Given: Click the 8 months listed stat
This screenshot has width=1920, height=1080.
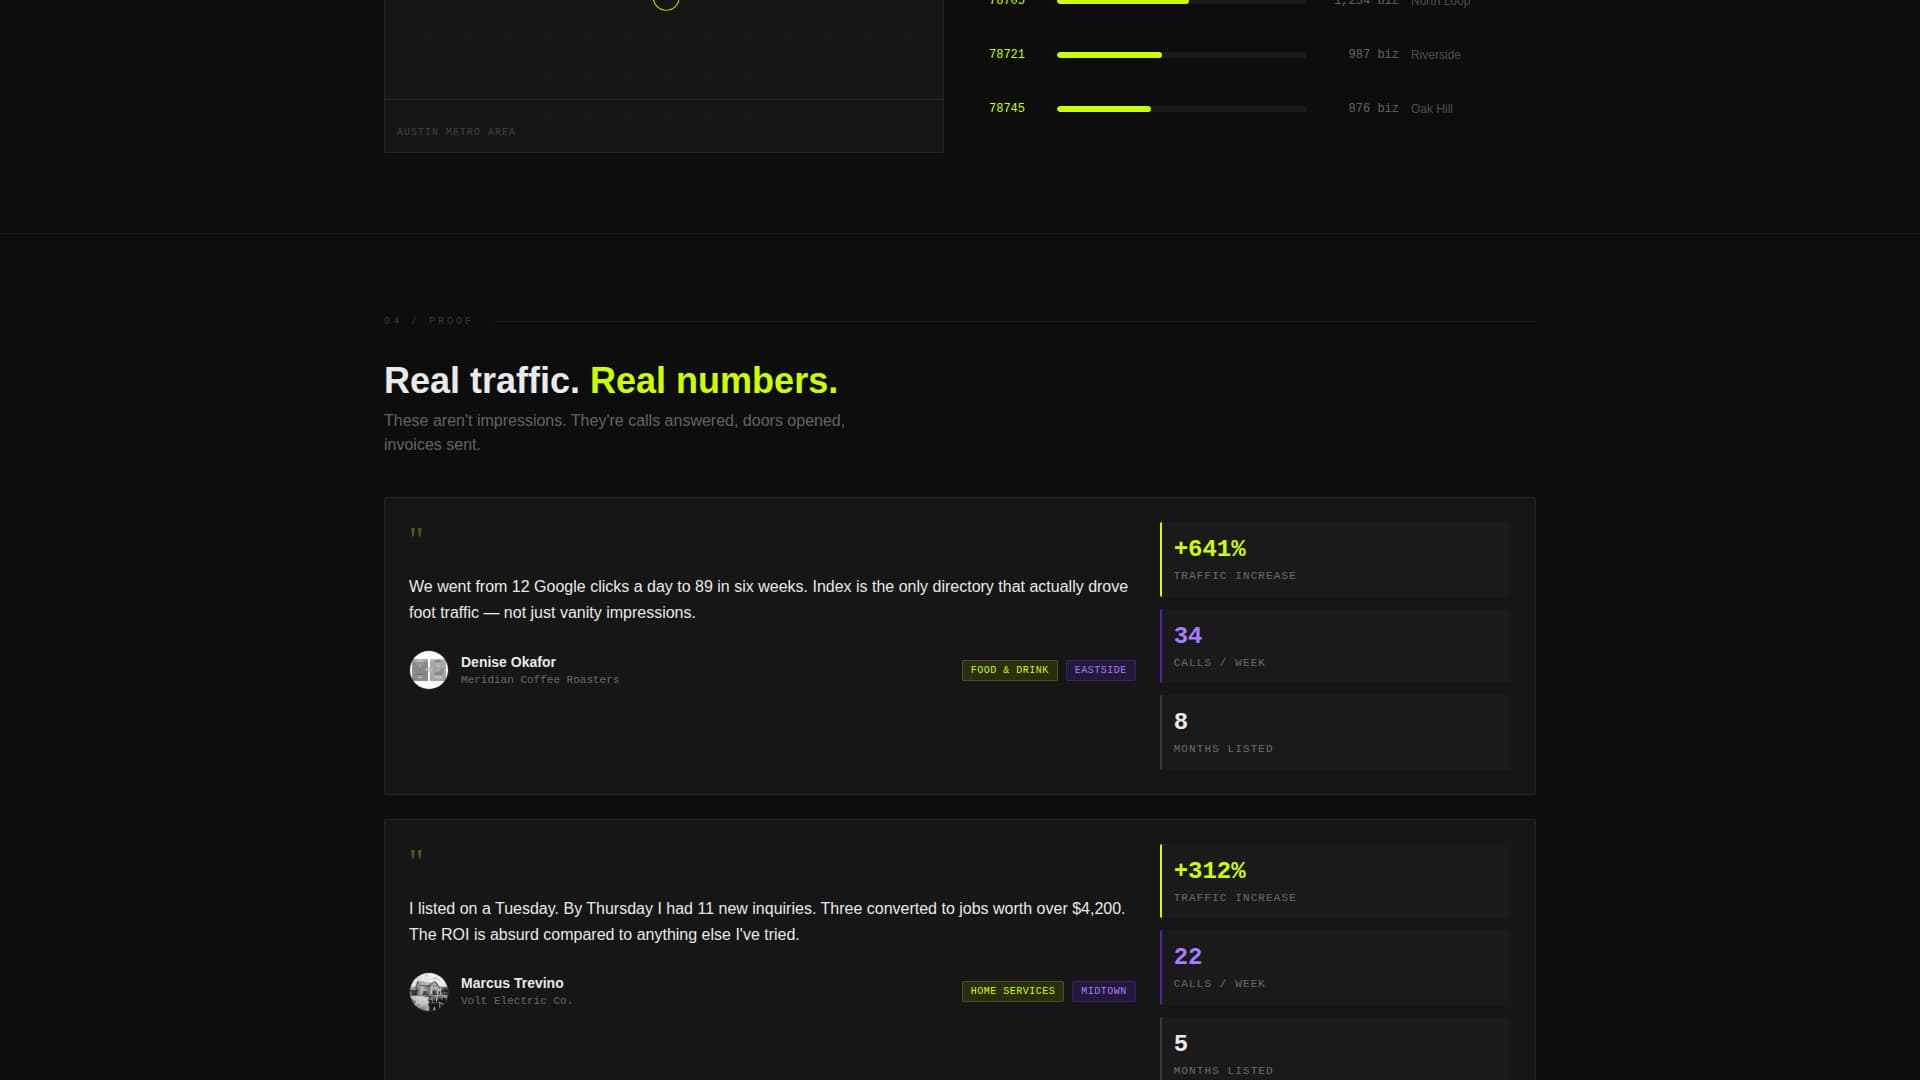Looking at the screenshot, I should pos(1335,732).
